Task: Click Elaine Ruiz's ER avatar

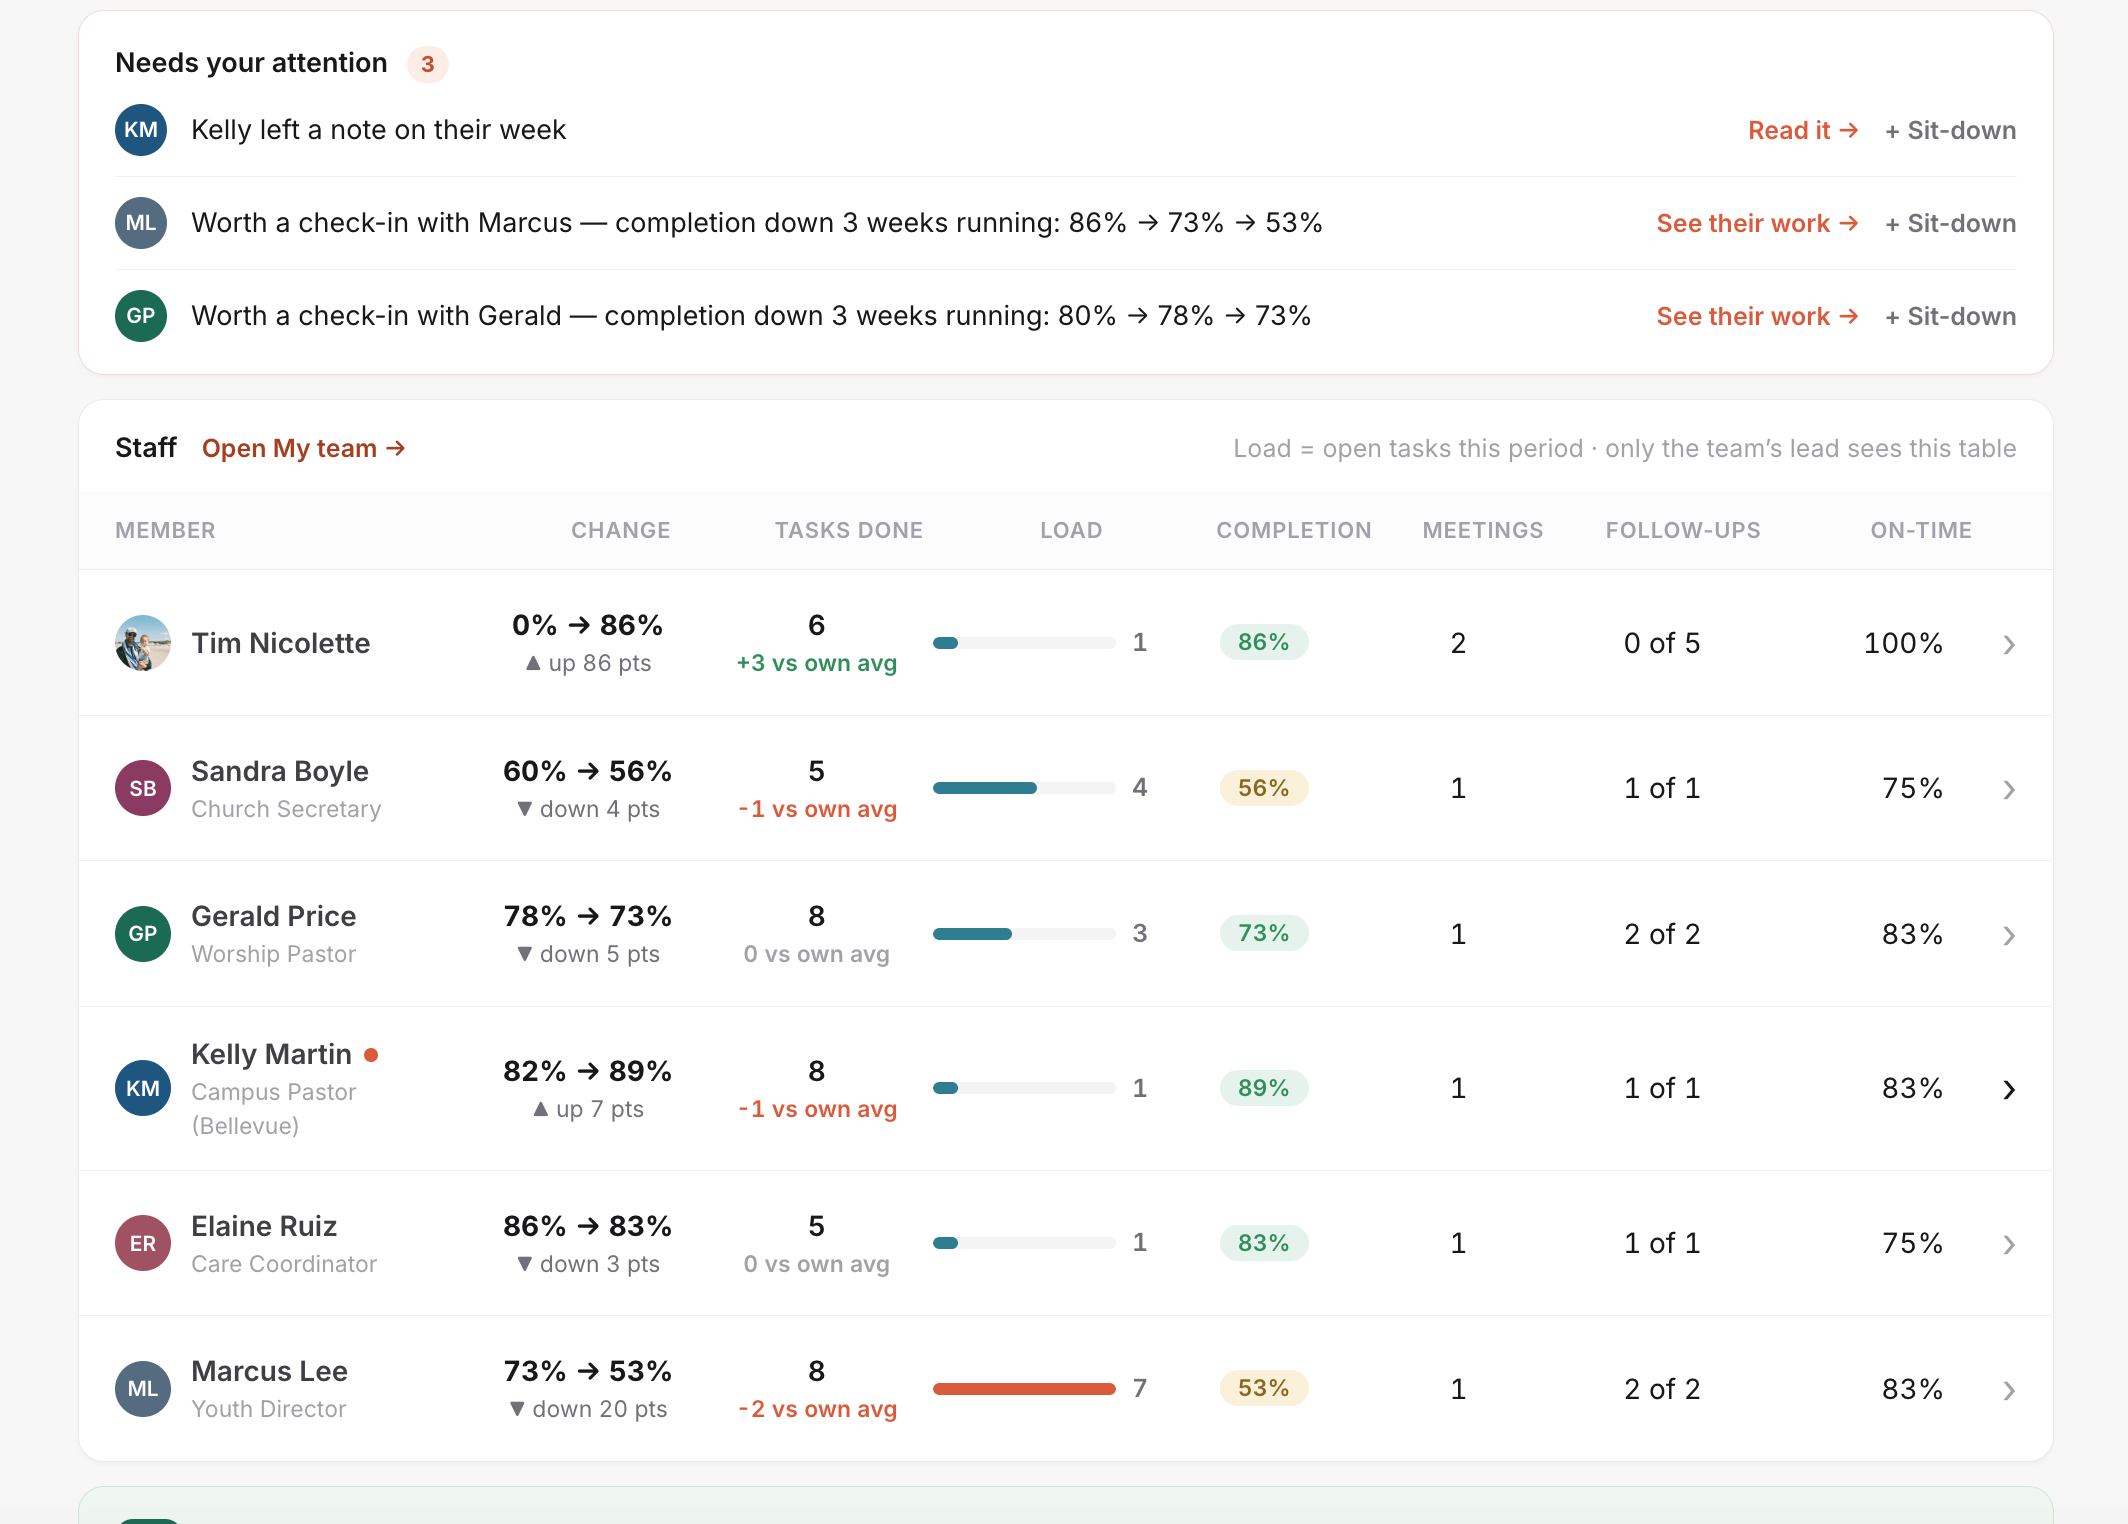Action: [x=143, y=1243]
